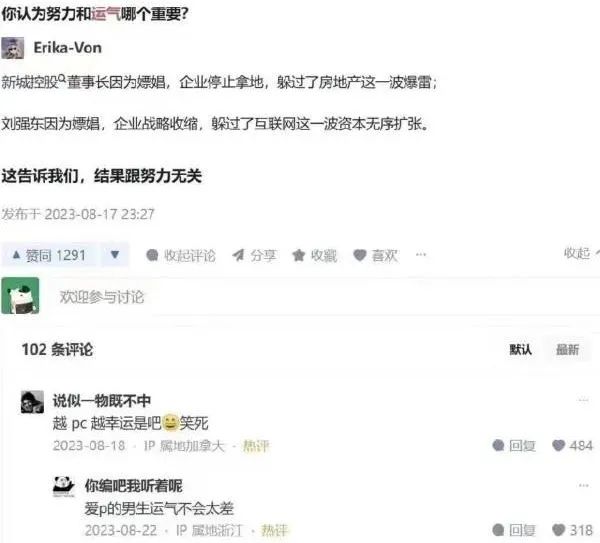Open 运气 highlighted keyword in question title
The width and height of the screenshot is (600, 543).
(106, 14)
